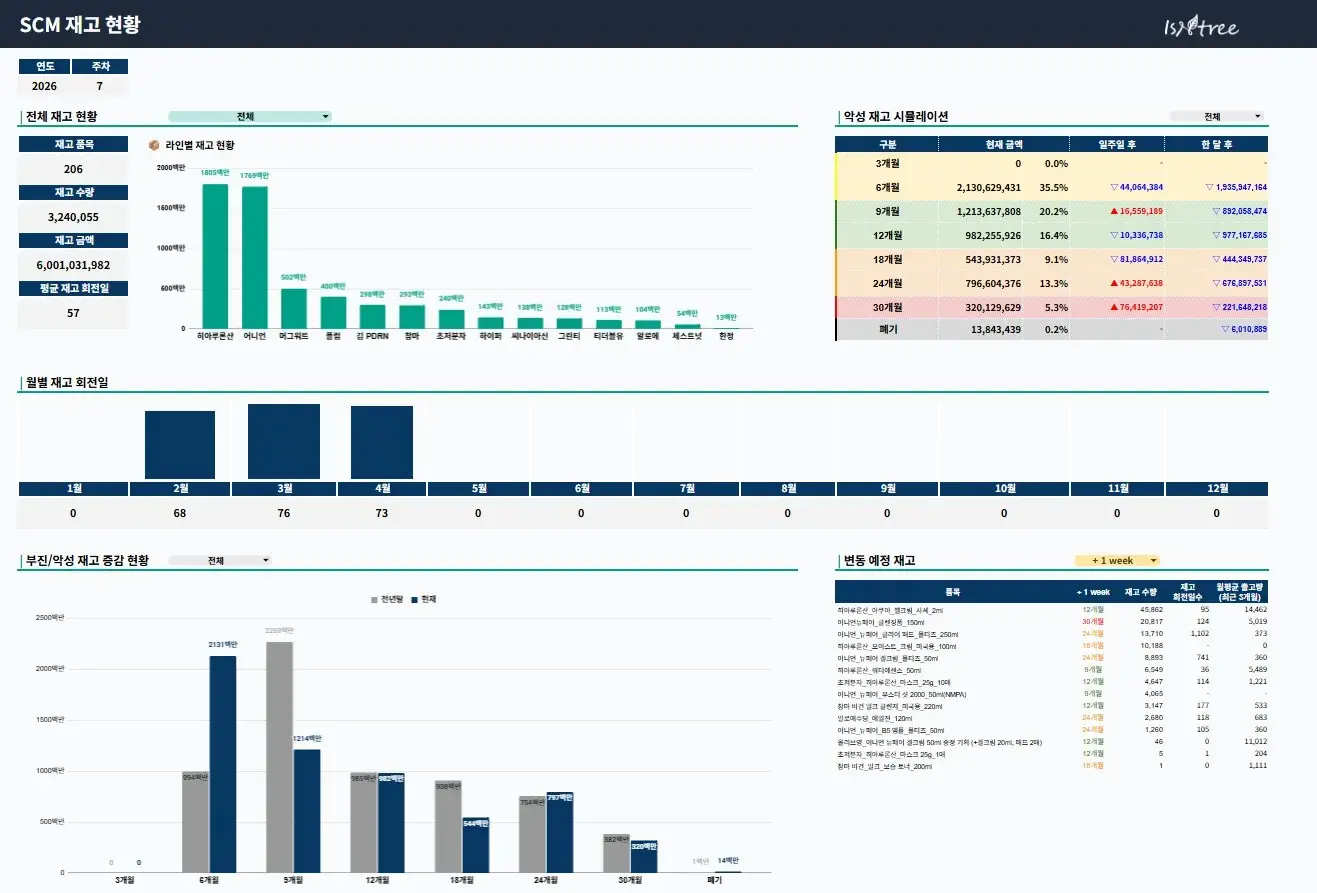Click the blue down-triangle beside 44,064,384
Image resolution: width=1317 pixels, height=893 pixels.
tap(1113, 188)
